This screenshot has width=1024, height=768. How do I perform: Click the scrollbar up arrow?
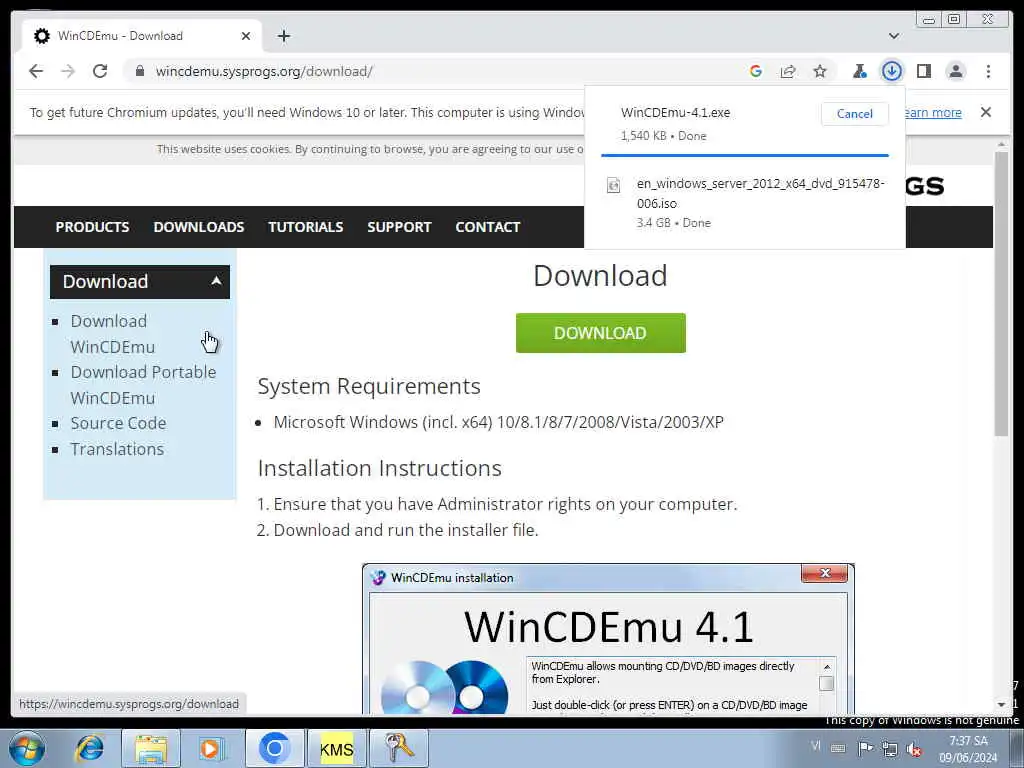(1001, 144)
